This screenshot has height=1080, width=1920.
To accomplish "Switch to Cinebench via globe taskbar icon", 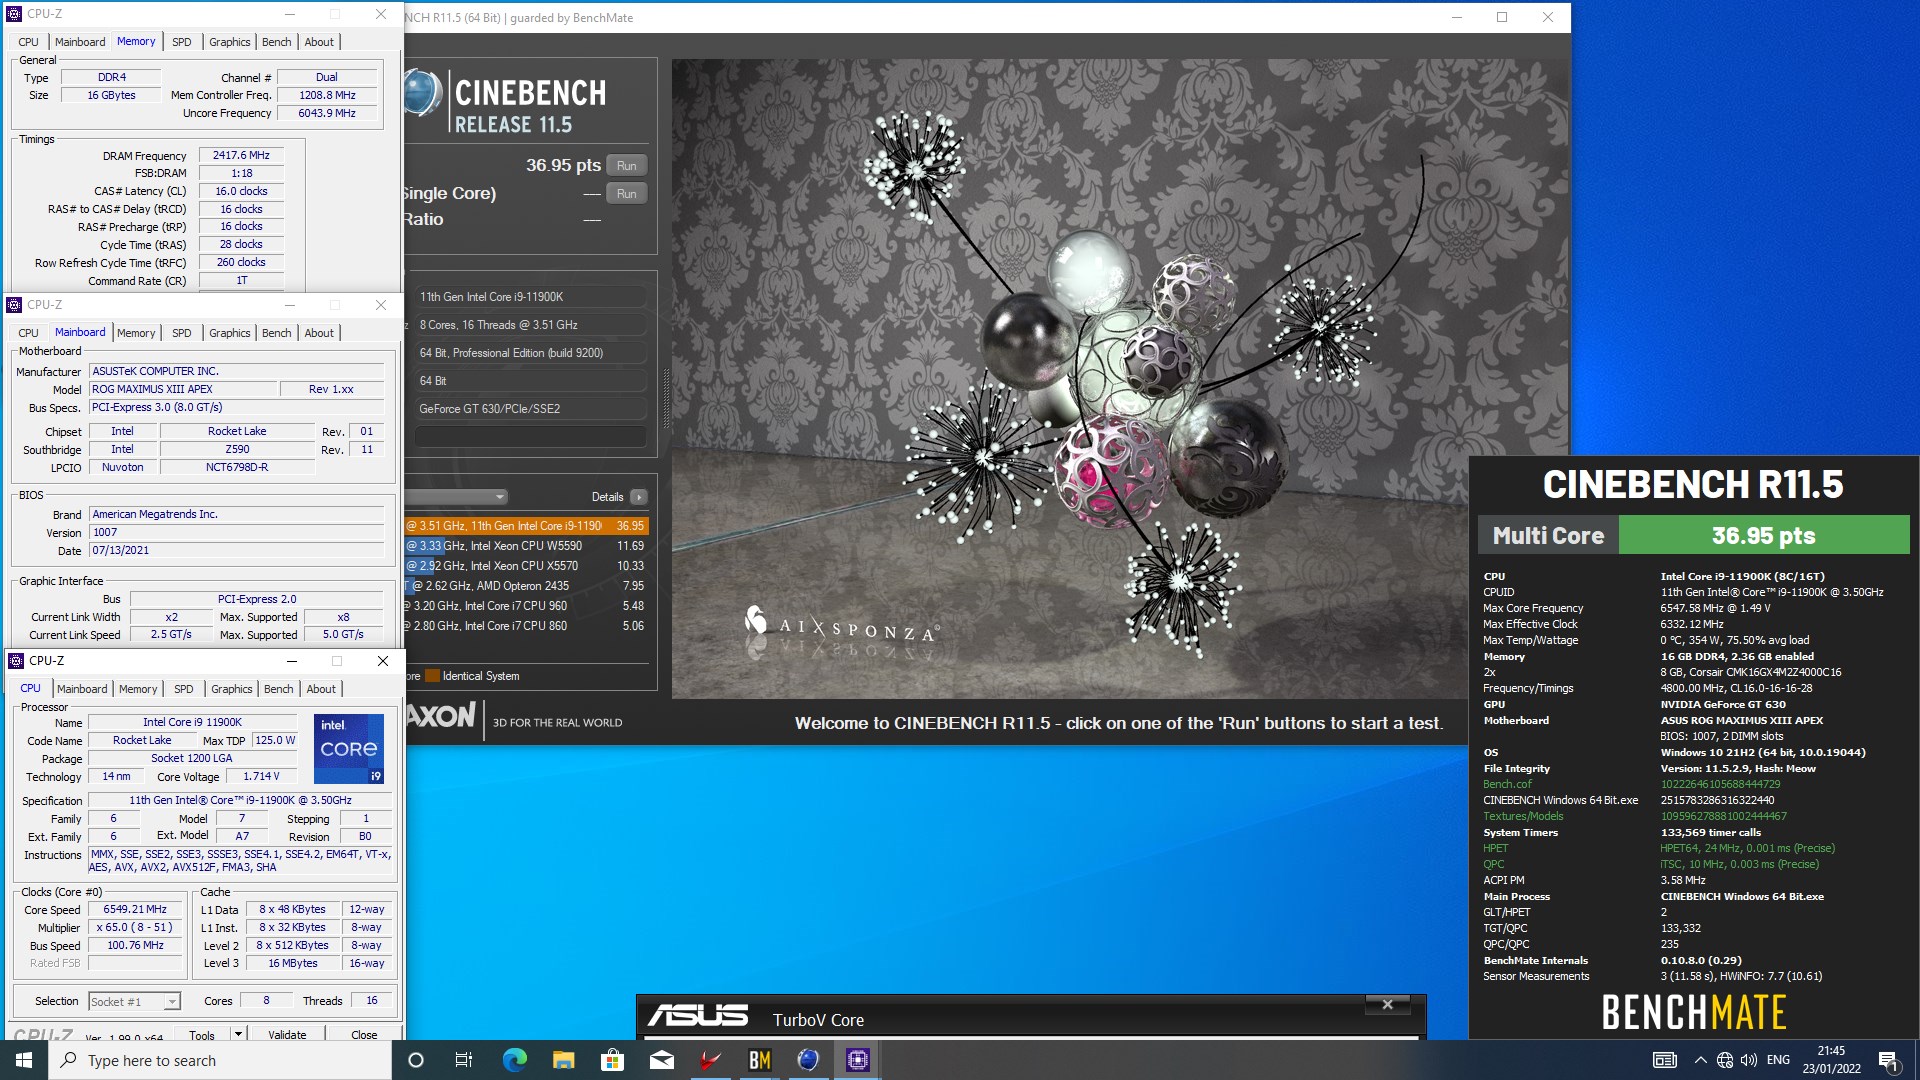I will click(808, 1060).
